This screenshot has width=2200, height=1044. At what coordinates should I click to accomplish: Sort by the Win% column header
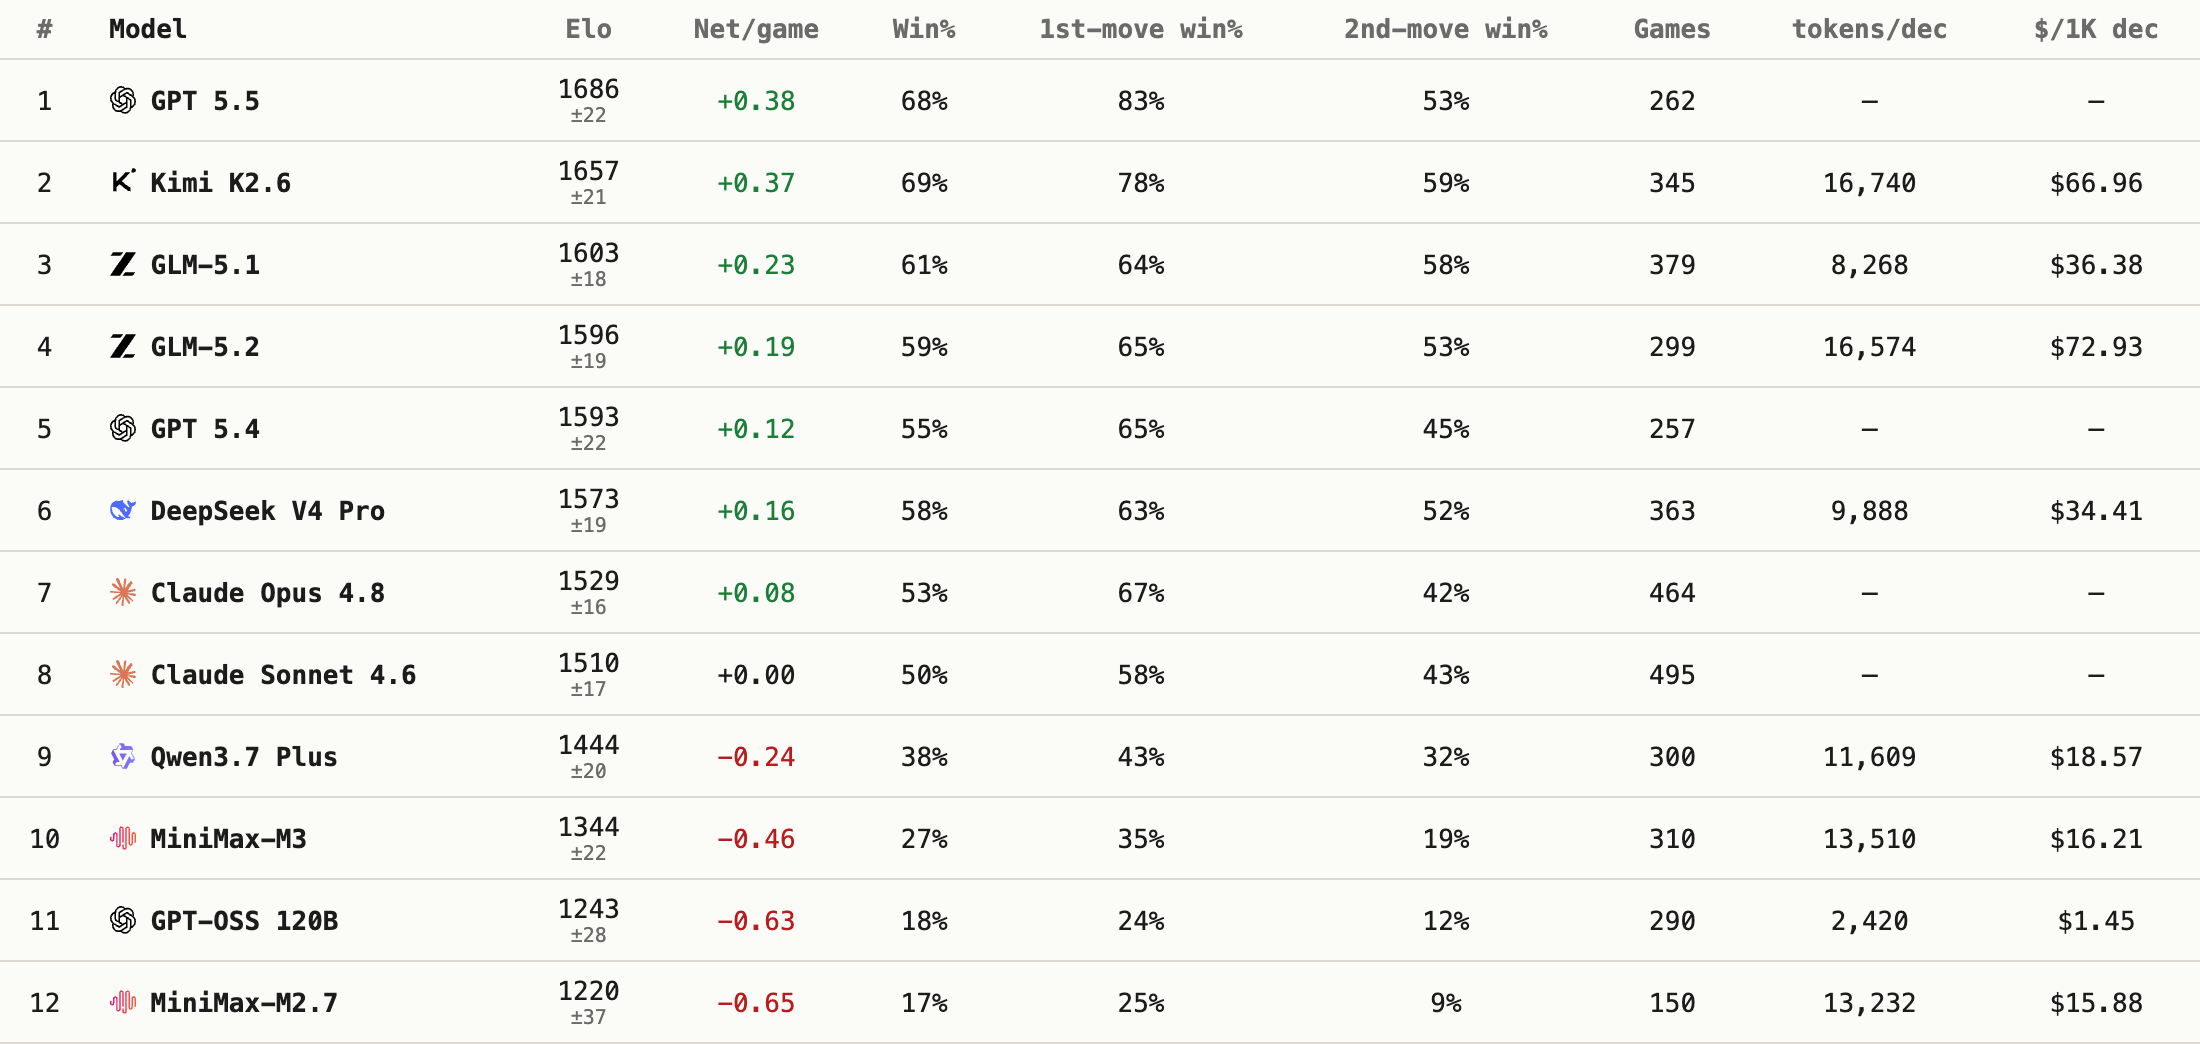pos(924,29)
